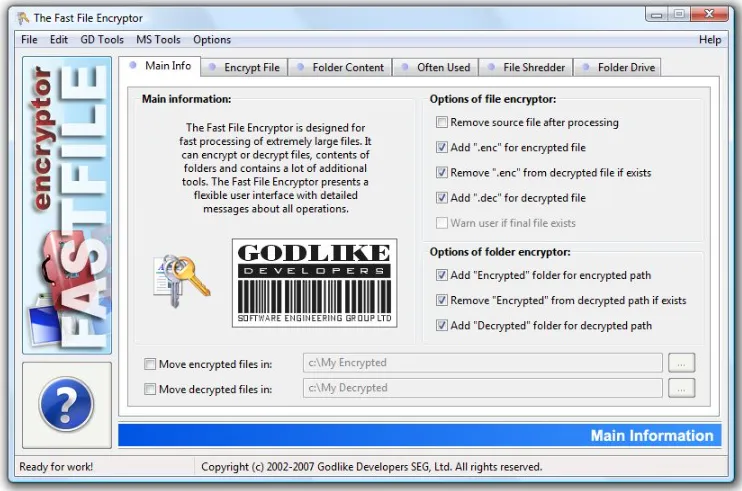Click the Fast File Encryptor sidebar banner
This screenshot has height=491, width=742.
(x=67, y=205)
